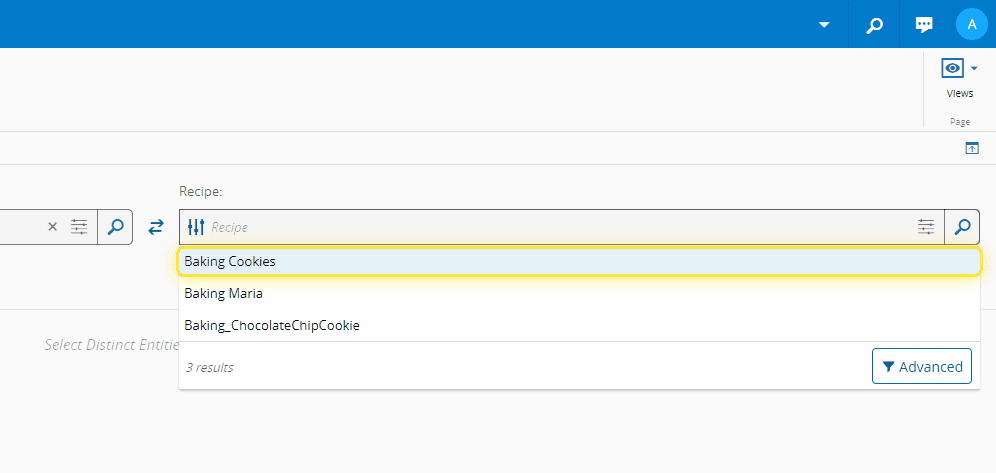The height and width of the screenshot is (473, 996).
Task: Click the pop-out panel icon below Views
Action: tap(971, 148)
